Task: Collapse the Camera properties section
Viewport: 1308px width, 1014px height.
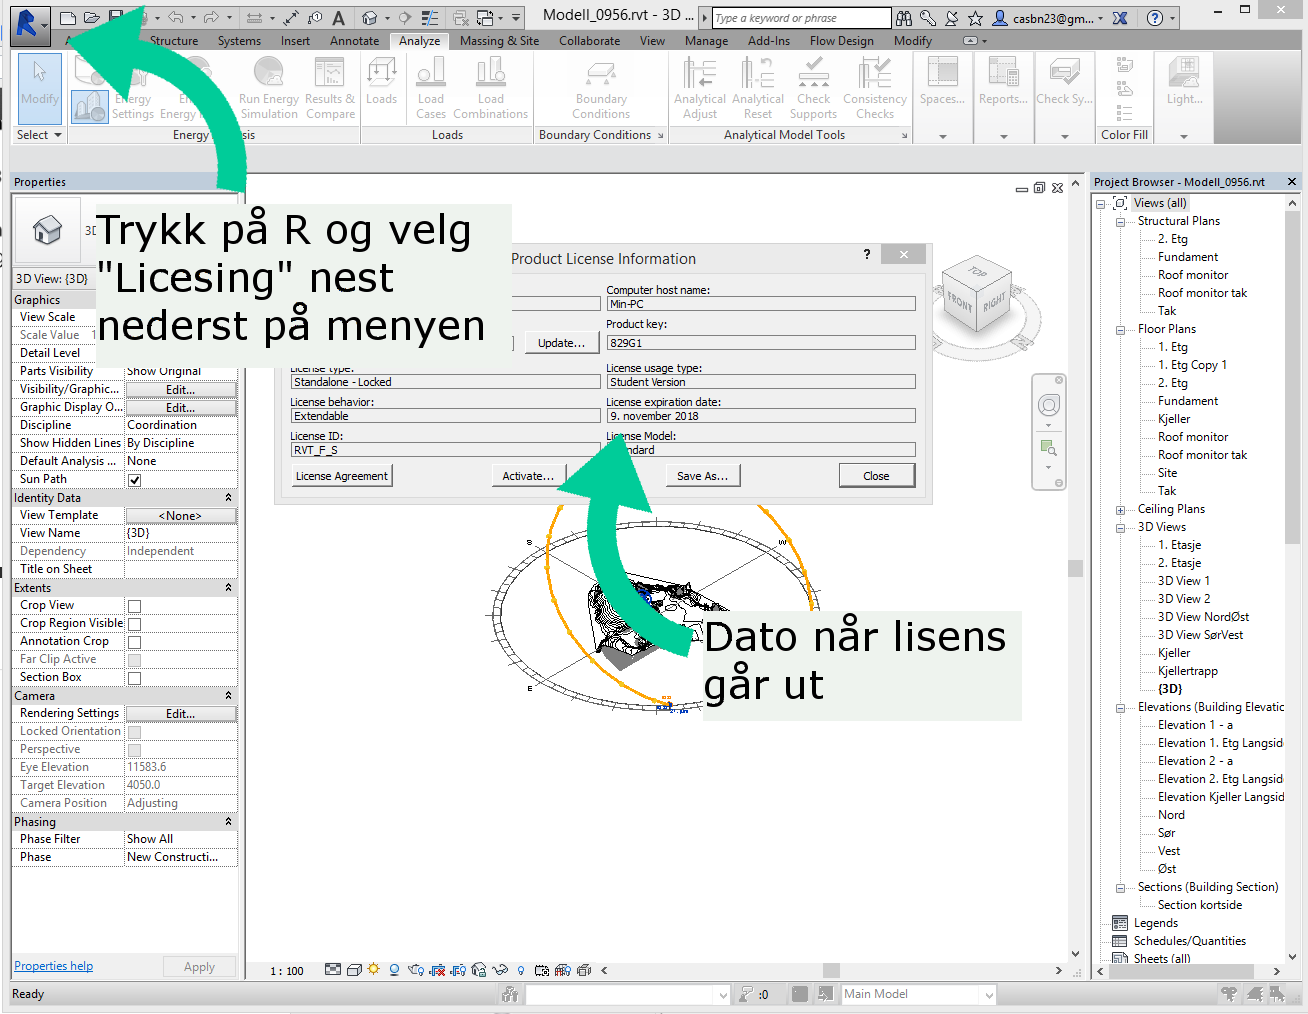Action: [228, 695]
